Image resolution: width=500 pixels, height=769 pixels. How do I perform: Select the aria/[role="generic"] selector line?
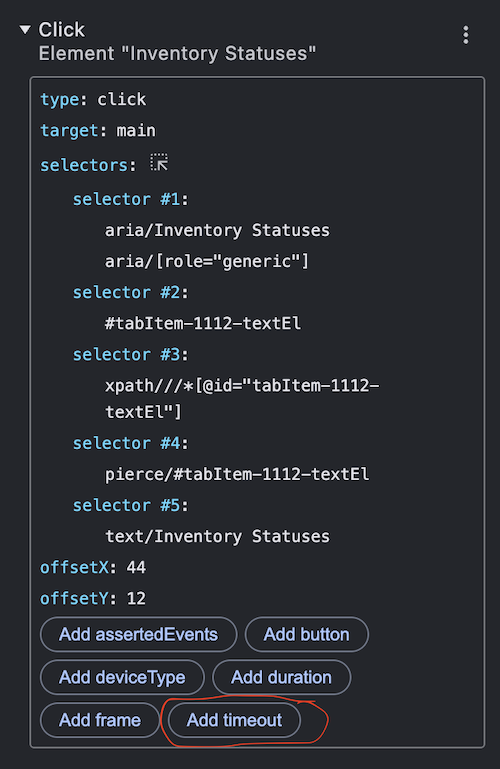(207, 261)
